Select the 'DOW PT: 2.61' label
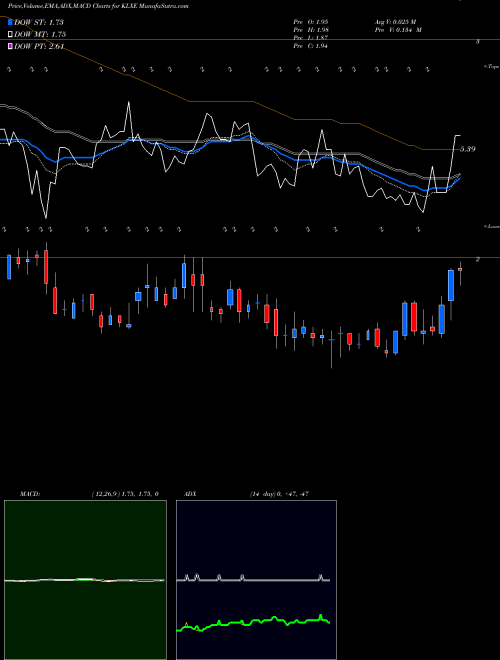This screenshot has height=660, width=500. click(39, 46)
